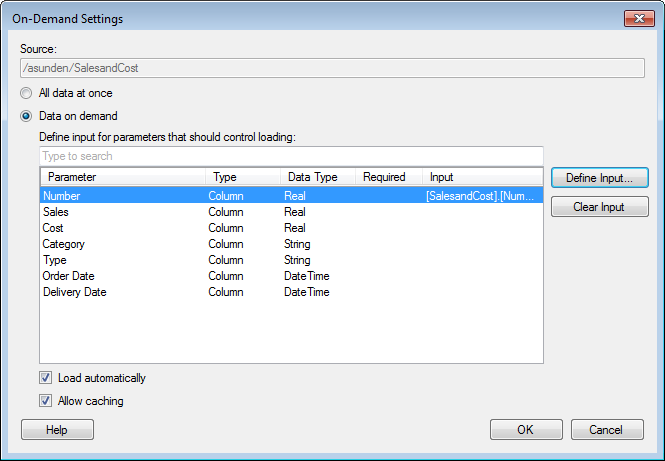Select the Sales parameter row

(x=56, y=212)
